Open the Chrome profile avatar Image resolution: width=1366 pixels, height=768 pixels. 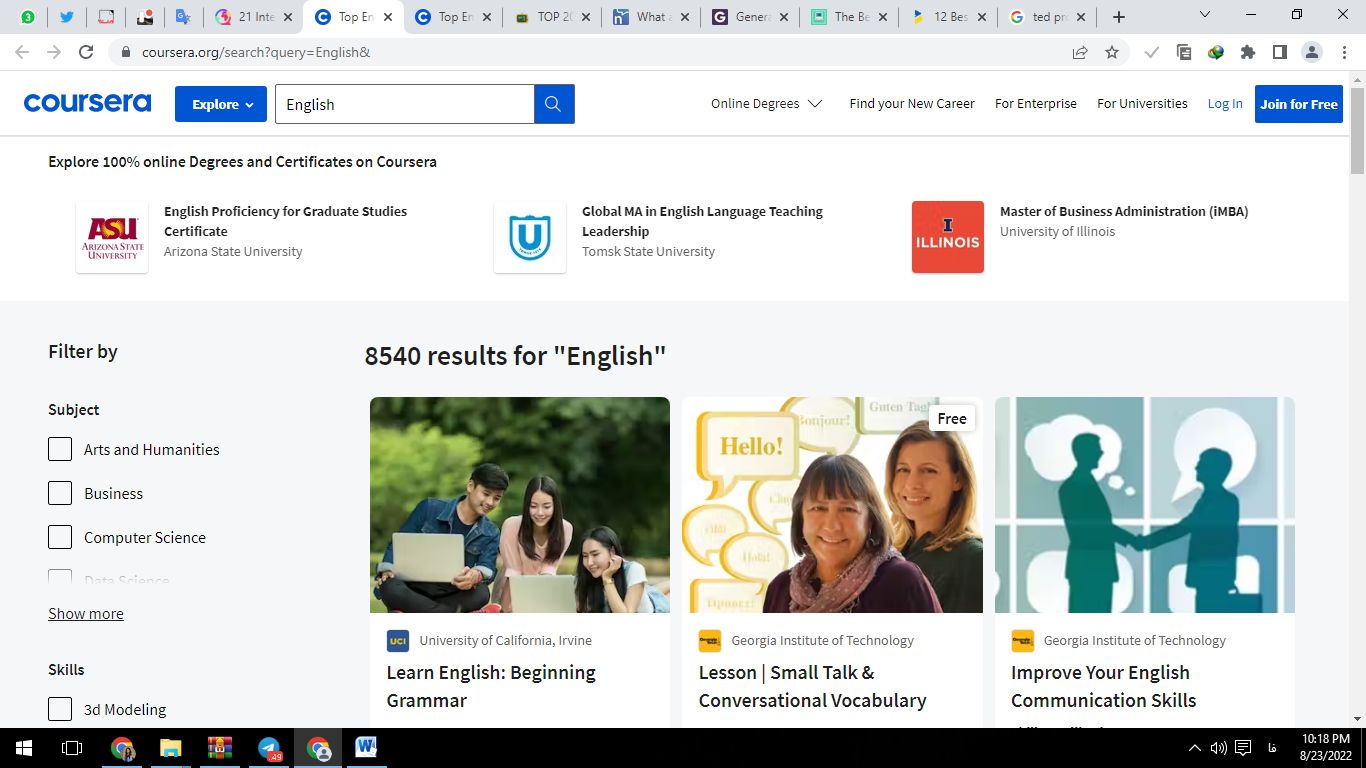click(1312, 52)
